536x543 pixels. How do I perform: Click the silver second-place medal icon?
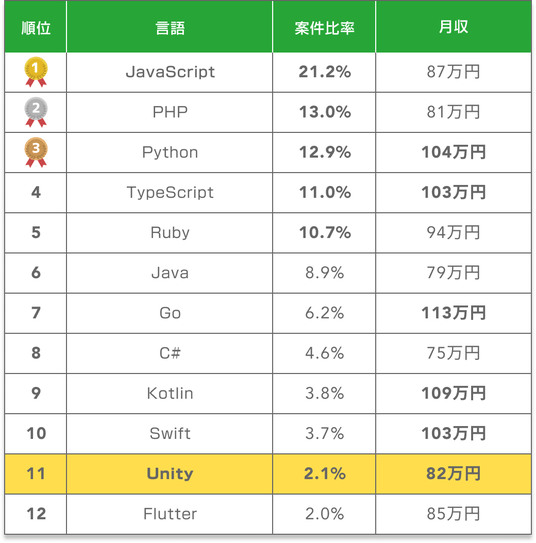point(36,112)
